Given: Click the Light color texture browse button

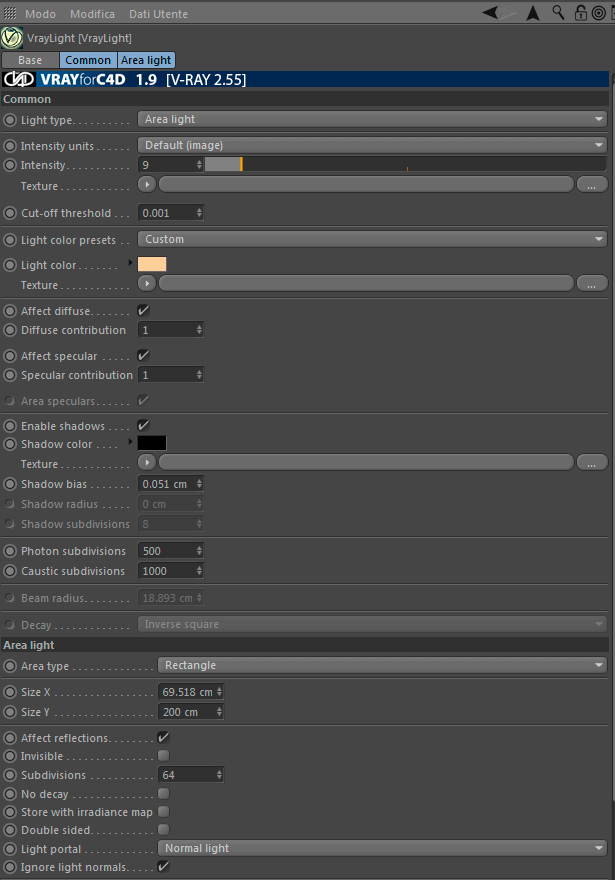Looking at the screenshot, I should point(591,283).
